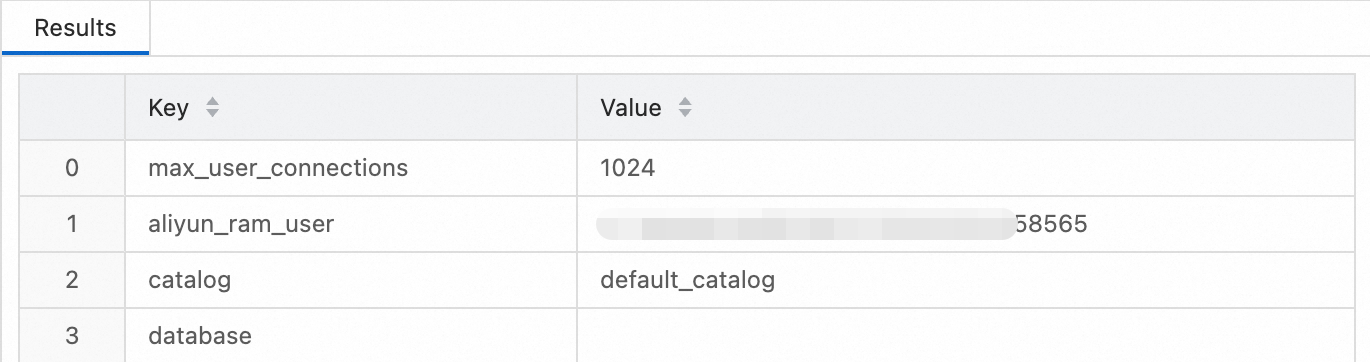The height and width of the screenshot is (362, 1370).
Task: Select the max_user_connections key cell
Action: 351,168
